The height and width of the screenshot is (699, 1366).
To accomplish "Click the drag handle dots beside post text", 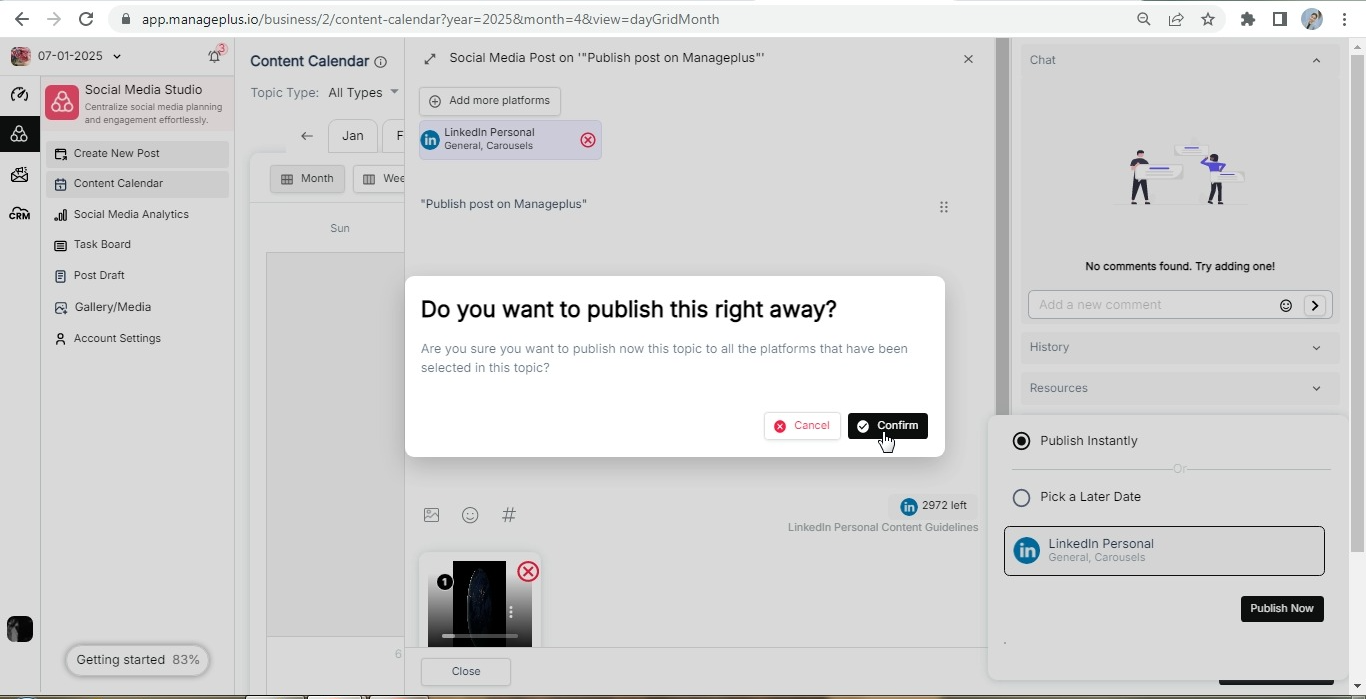I will pyautogui.click(x=944, y=207).
